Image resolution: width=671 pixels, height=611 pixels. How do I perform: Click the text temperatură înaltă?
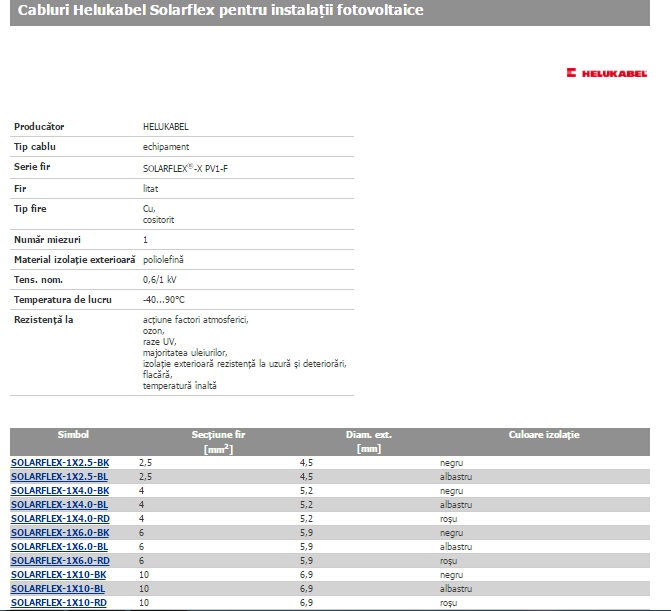pyautogui.click(x=180, y=386)
